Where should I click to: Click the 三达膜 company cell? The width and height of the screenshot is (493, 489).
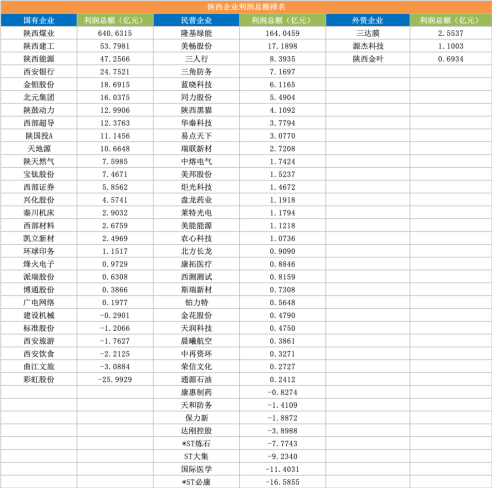click(x=368, y=33)
